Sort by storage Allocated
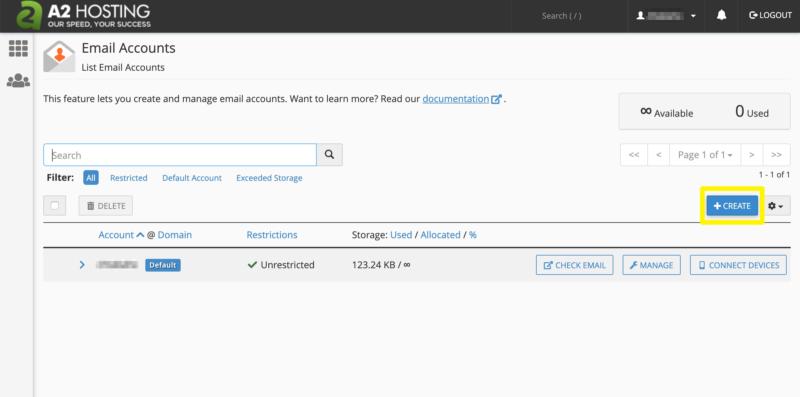The width and height of the screenshot is (800, 397). 440,235
